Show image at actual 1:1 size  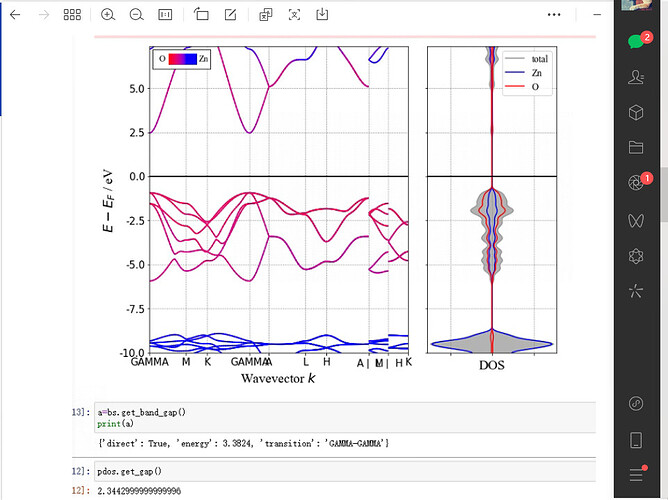click(165, 16)
